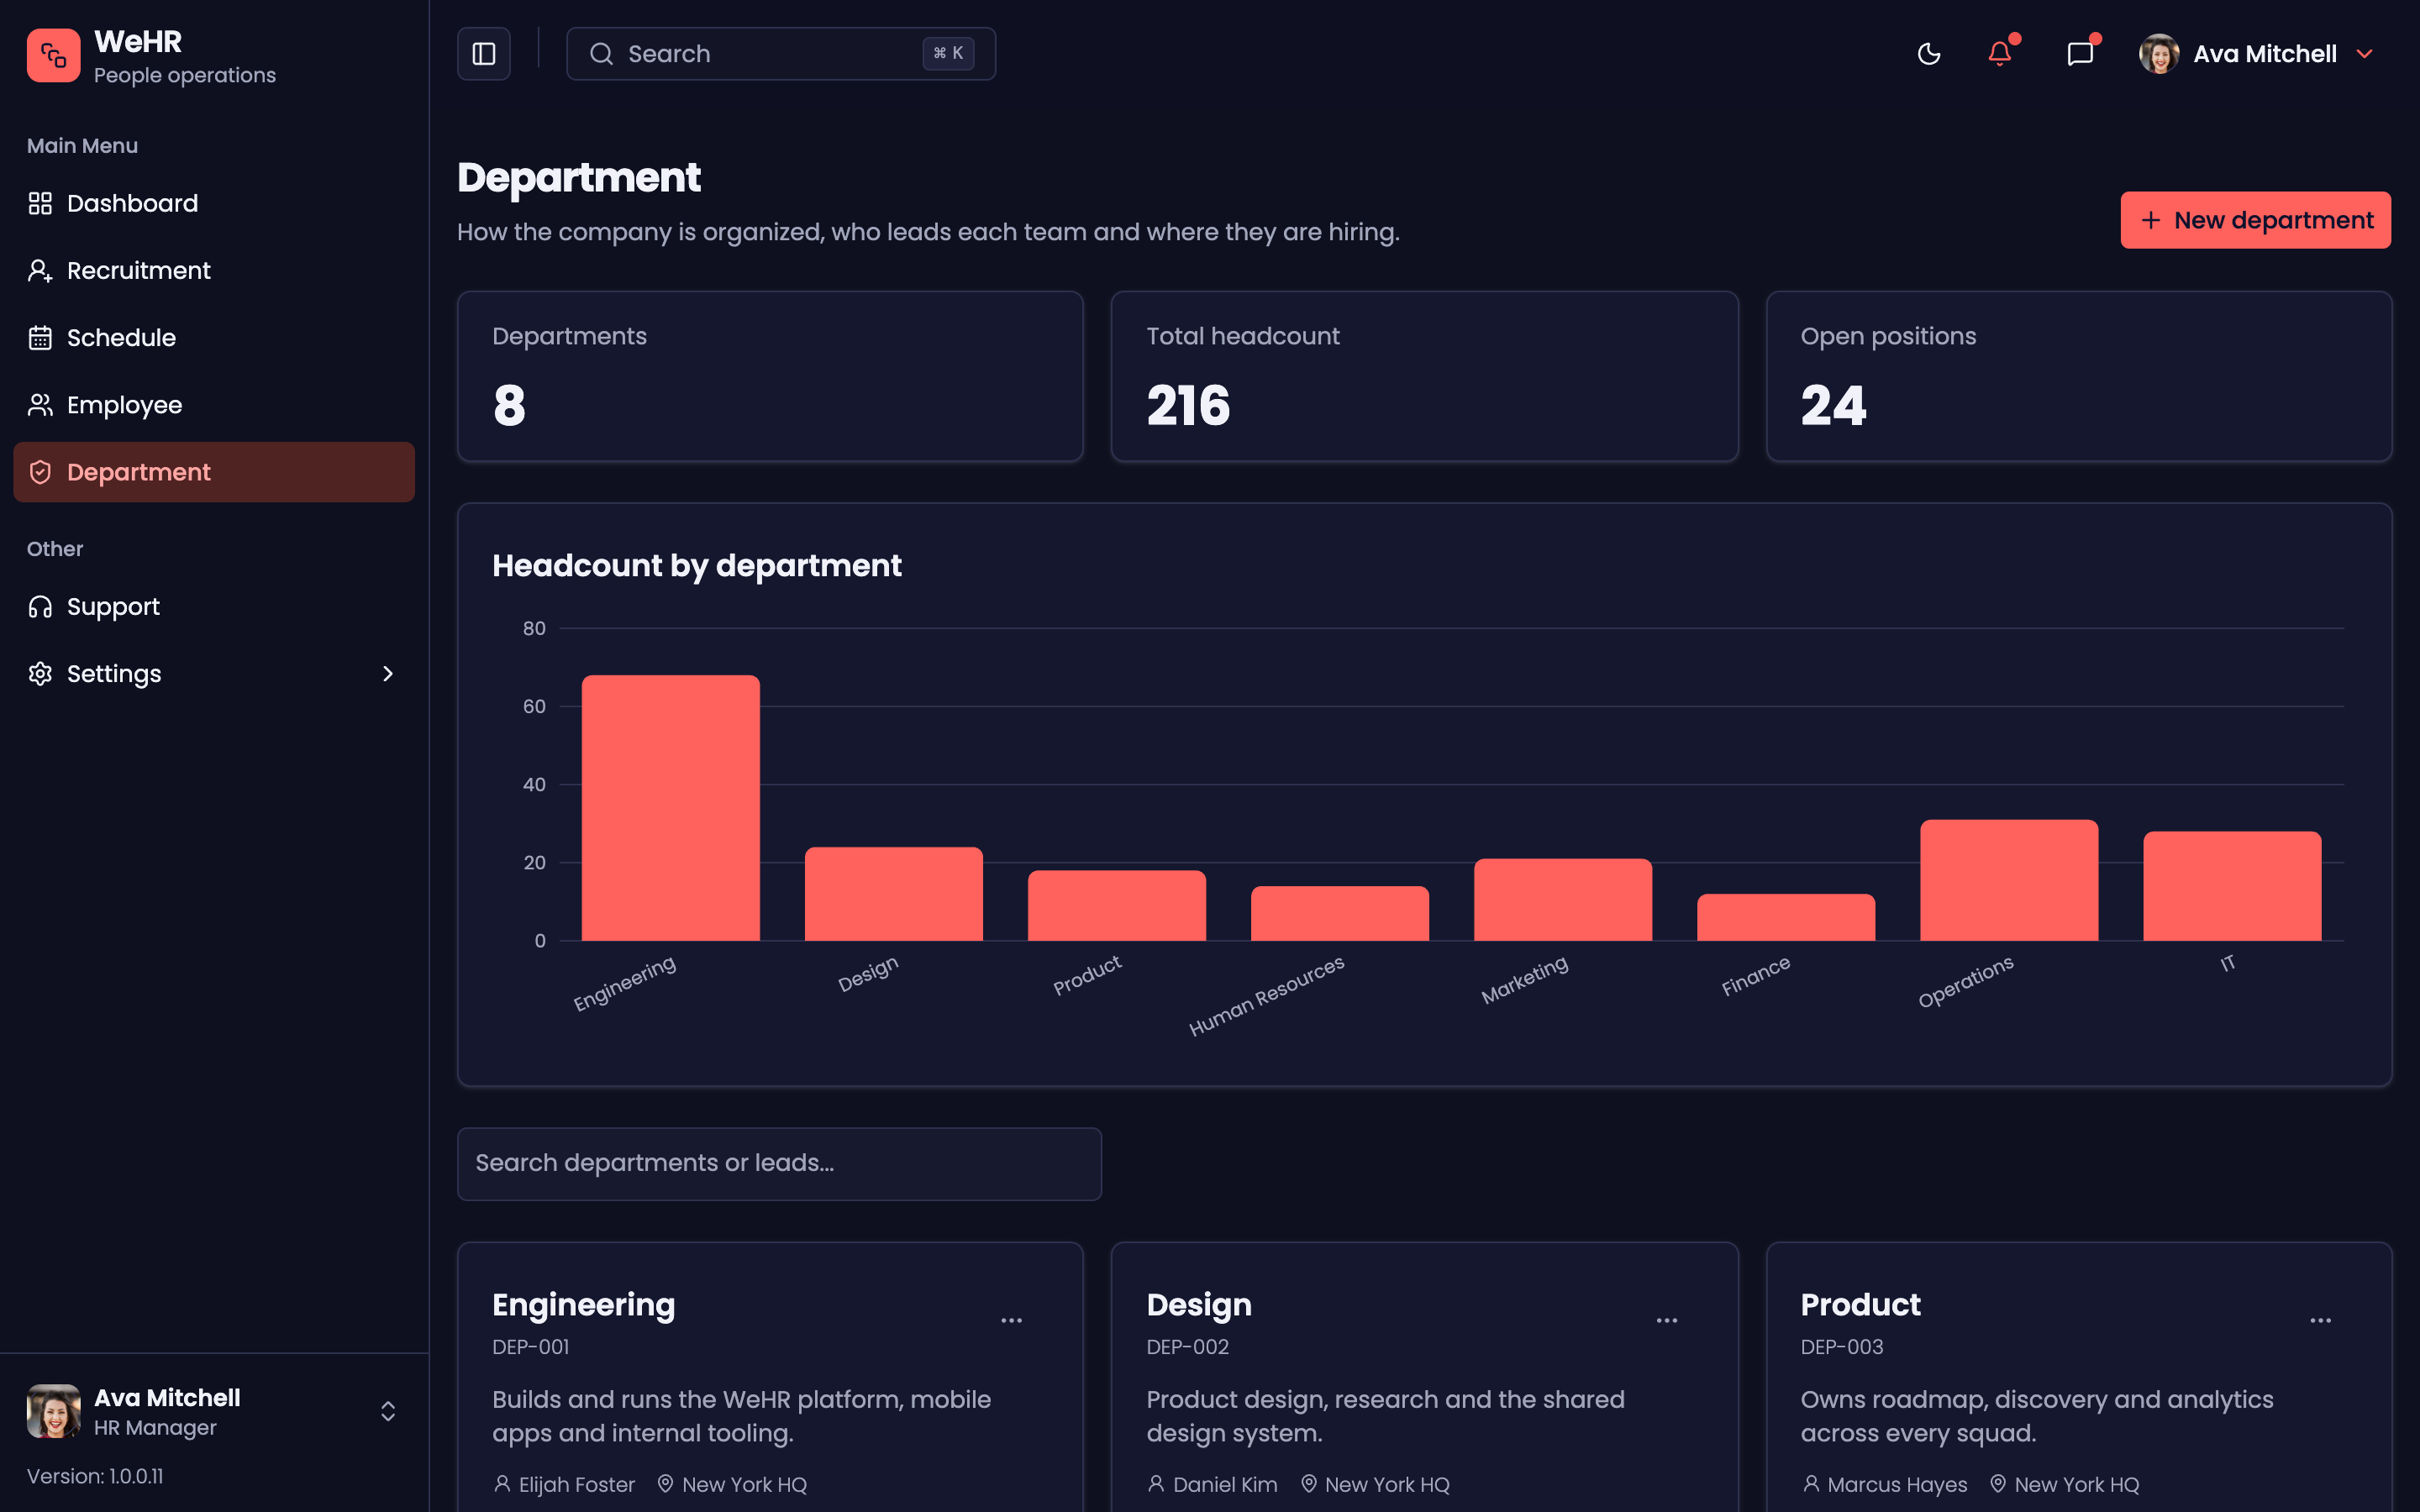Image resolution: width=2420 pixels, height=1512 pixels.
Task: Go to Recruitment in sidebar
Action: point(214,271)
